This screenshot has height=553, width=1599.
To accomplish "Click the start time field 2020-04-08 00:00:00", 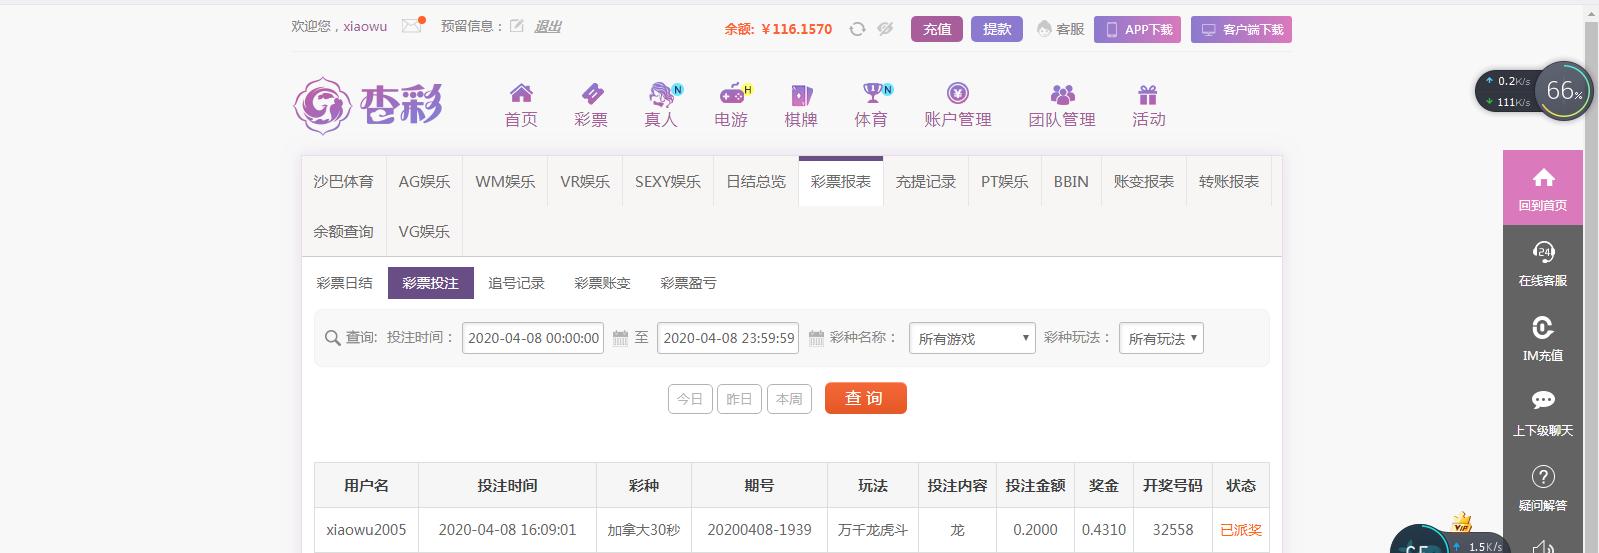I will [x=533, y=338].
